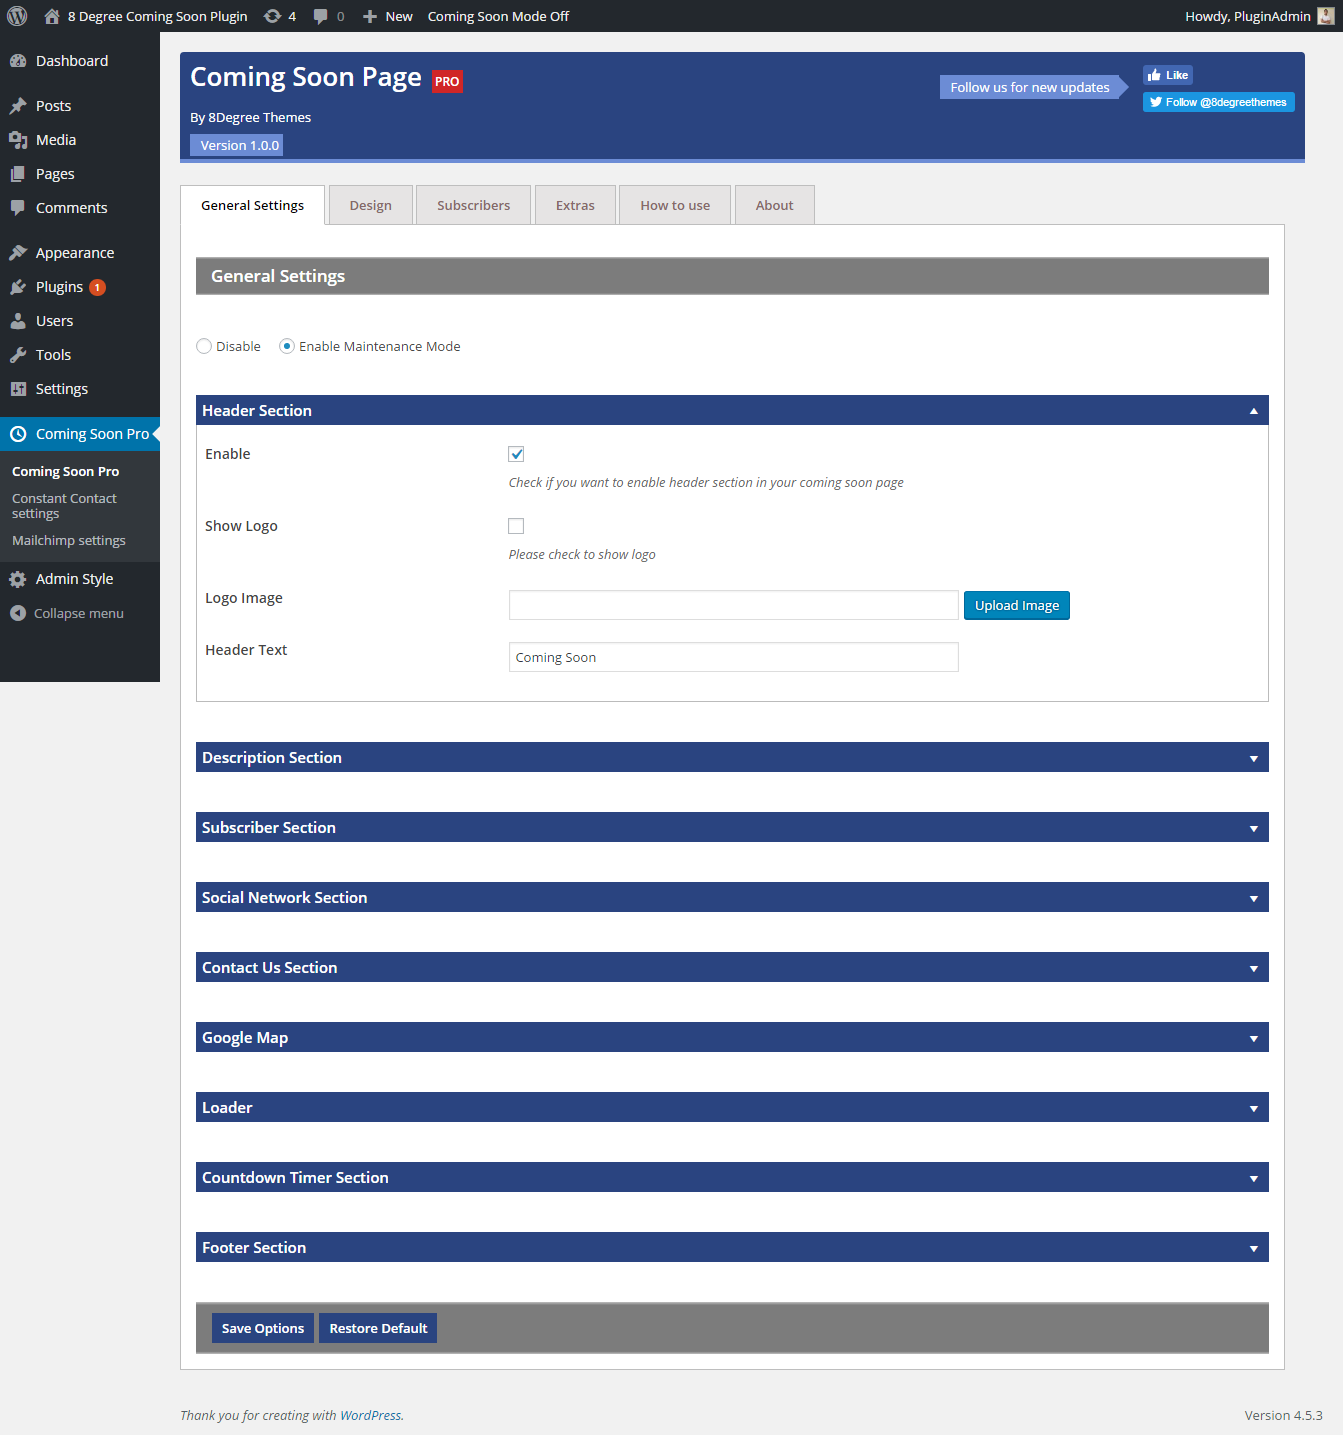Expand the Description Section
Image resolution: width=1343 pixels, height=1435 pixels.
point(732,757)
